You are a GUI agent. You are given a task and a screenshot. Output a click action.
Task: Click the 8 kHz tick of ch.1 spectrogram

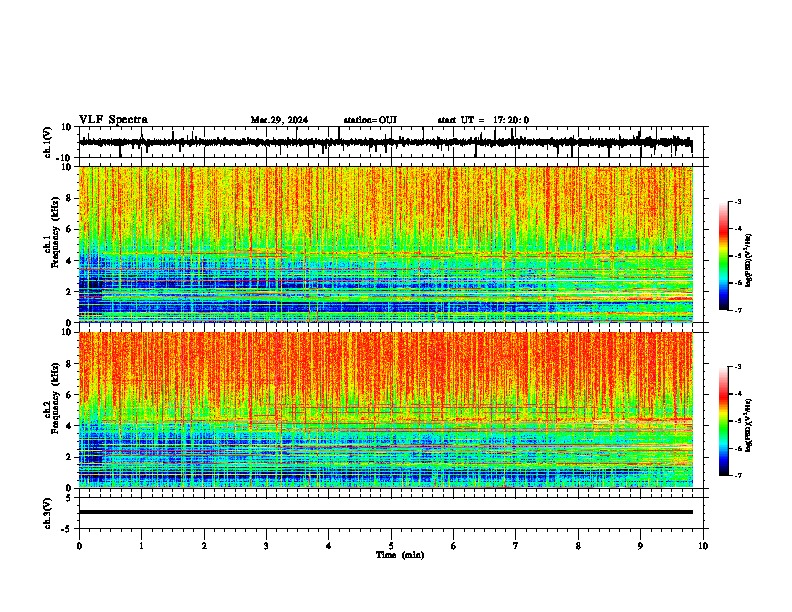point(69,198)
